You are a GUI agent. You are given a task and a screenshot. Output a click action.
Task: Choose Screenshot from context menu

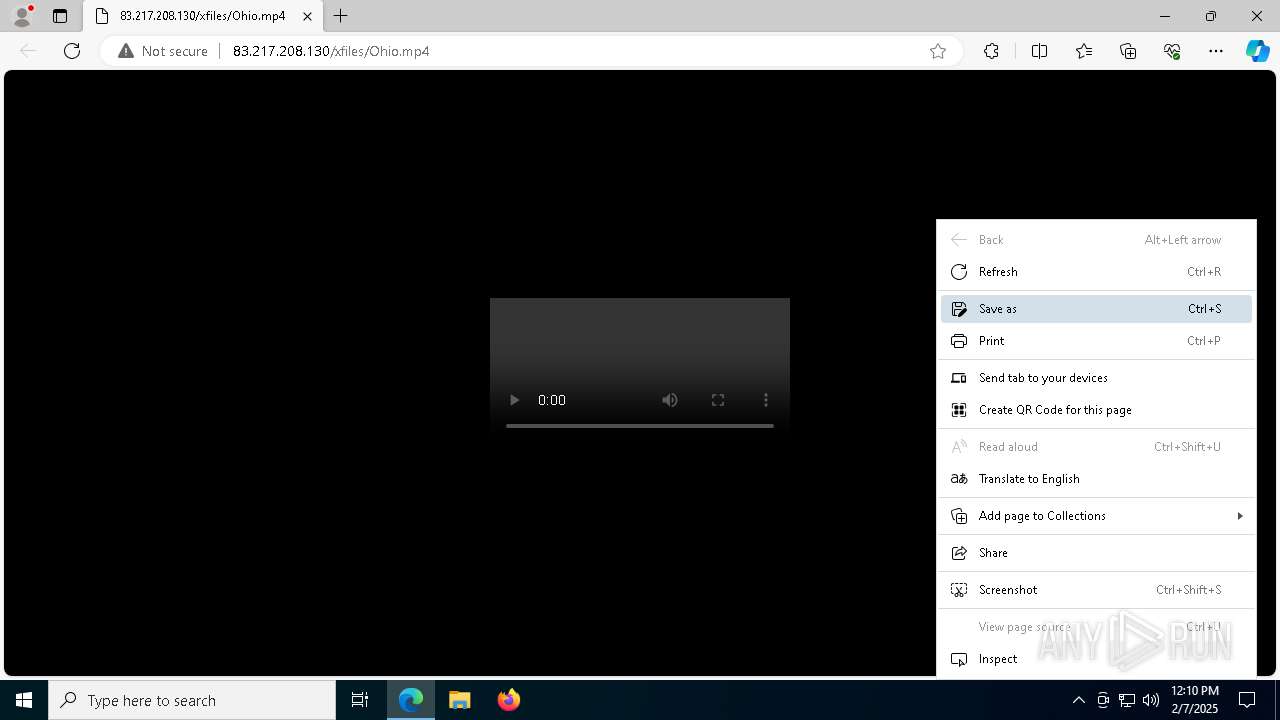(x=1096, y=590)
